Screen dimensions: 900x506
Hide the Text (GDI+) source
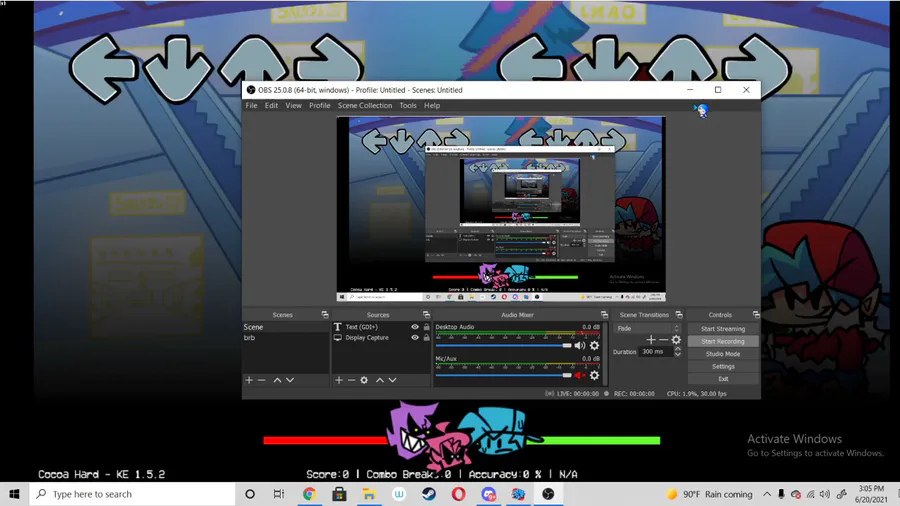(x=414, y=327)
